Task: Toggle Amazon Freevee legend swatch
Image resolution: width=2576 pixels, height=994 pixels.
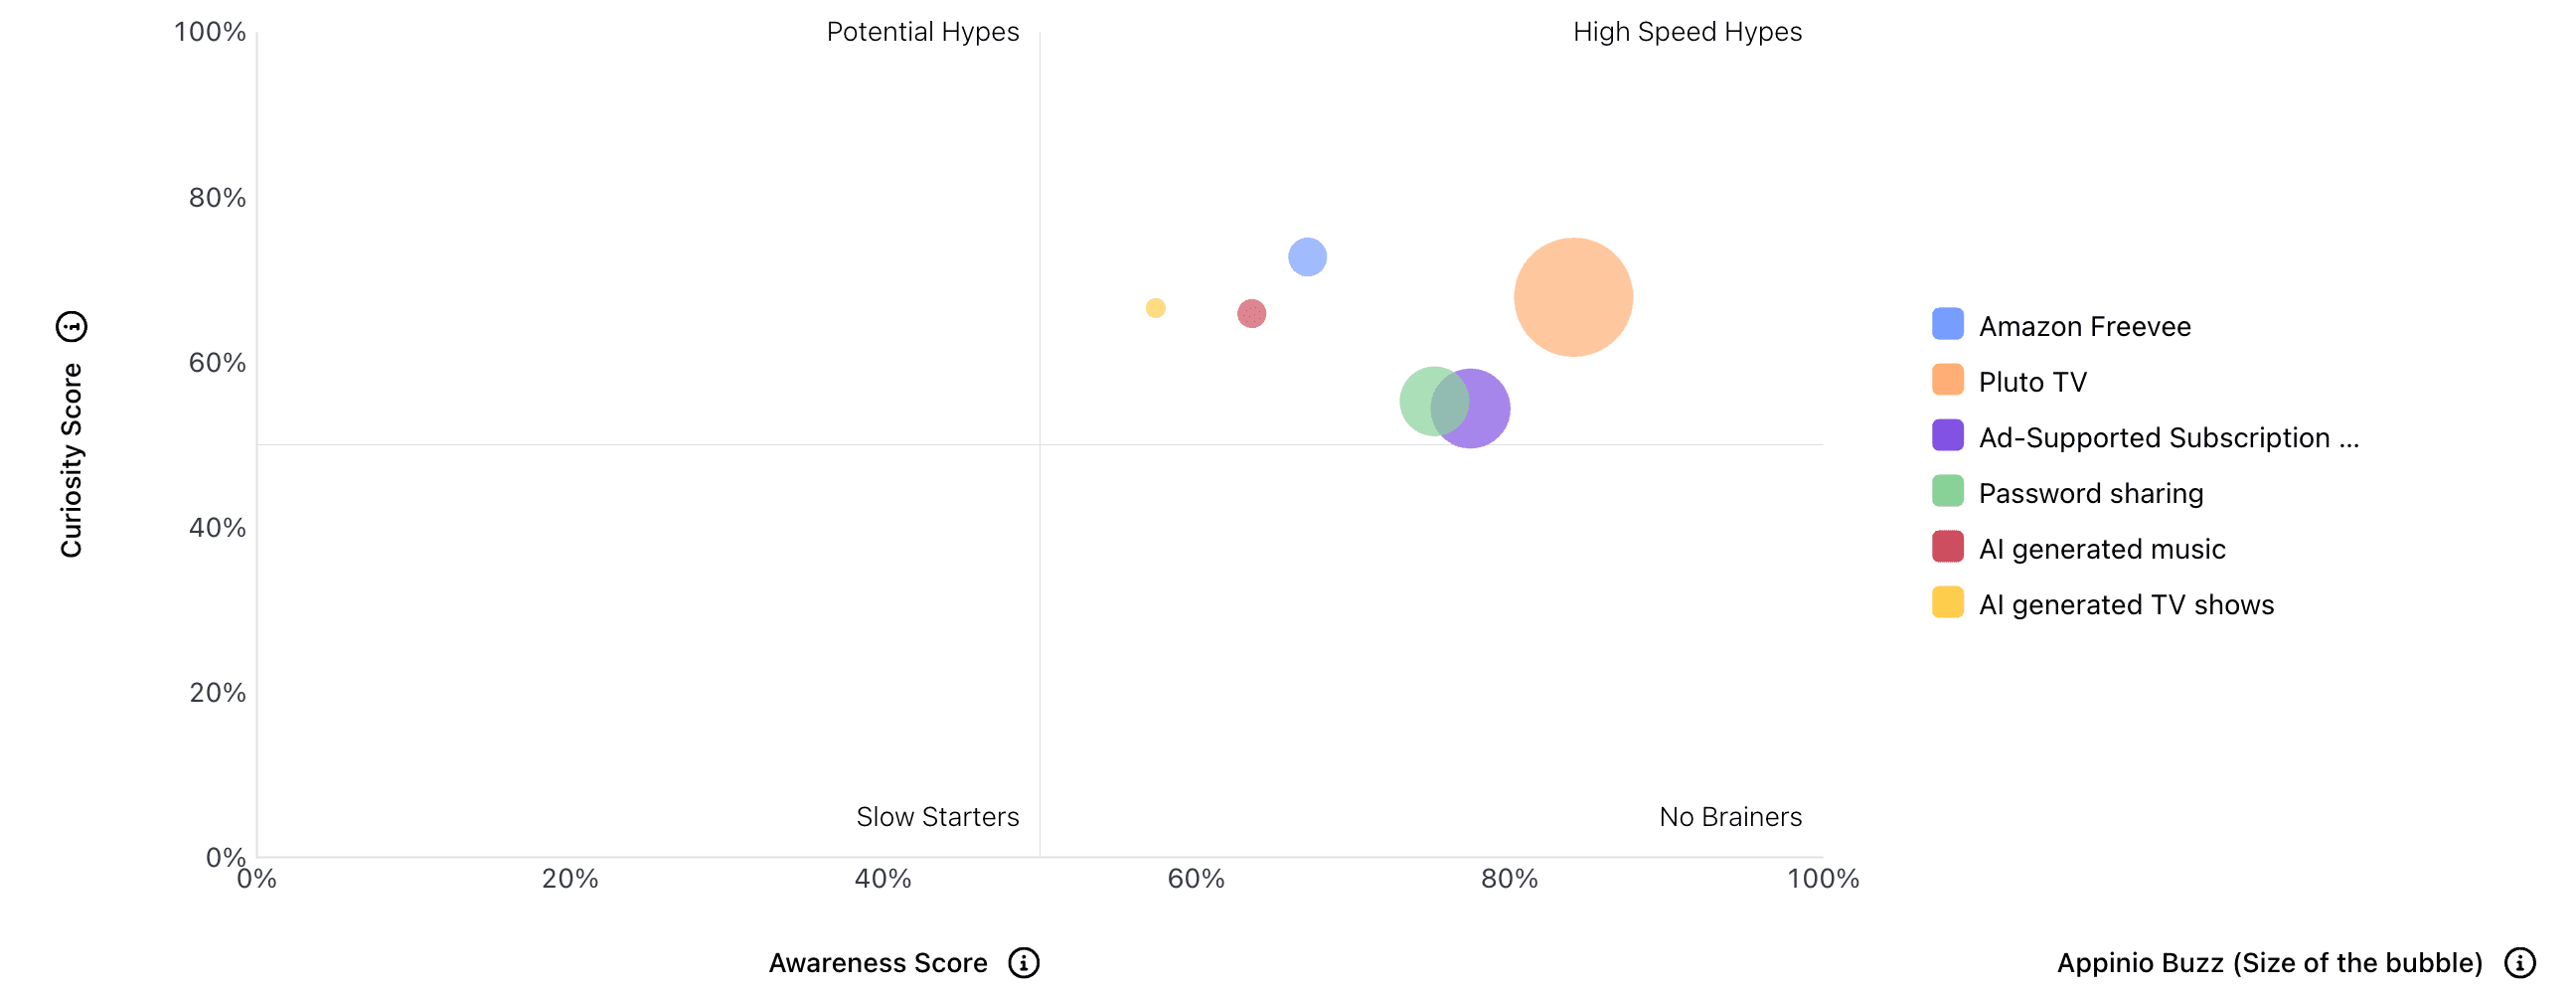Action: [1947, 324]
